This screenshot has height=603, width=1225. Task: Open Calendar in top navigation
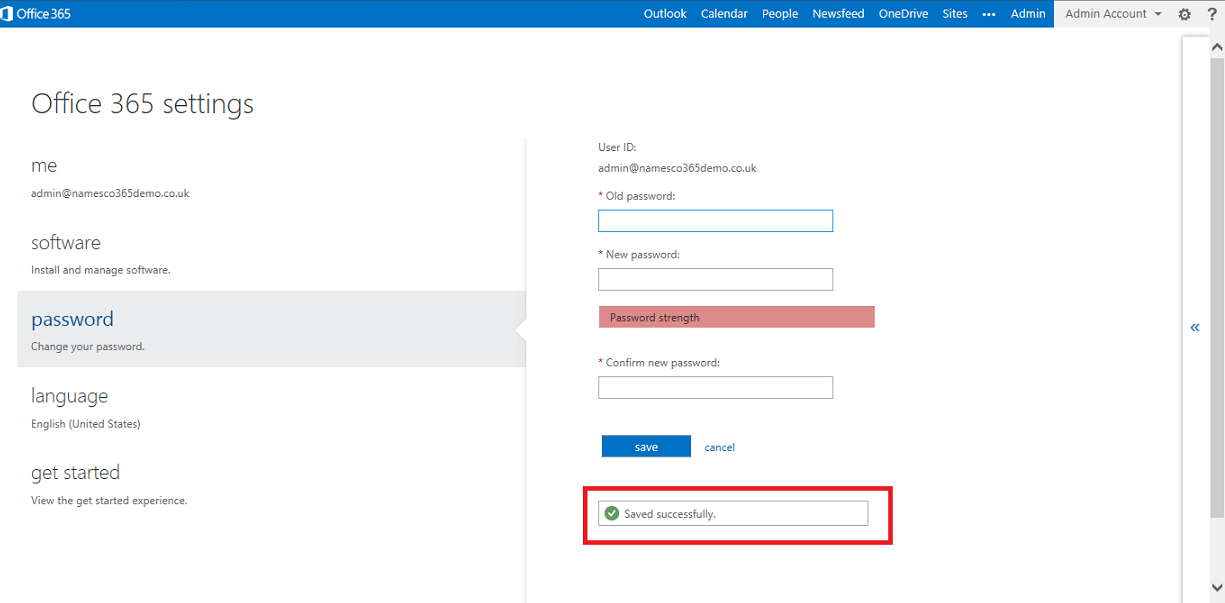(x=724, y=14)
